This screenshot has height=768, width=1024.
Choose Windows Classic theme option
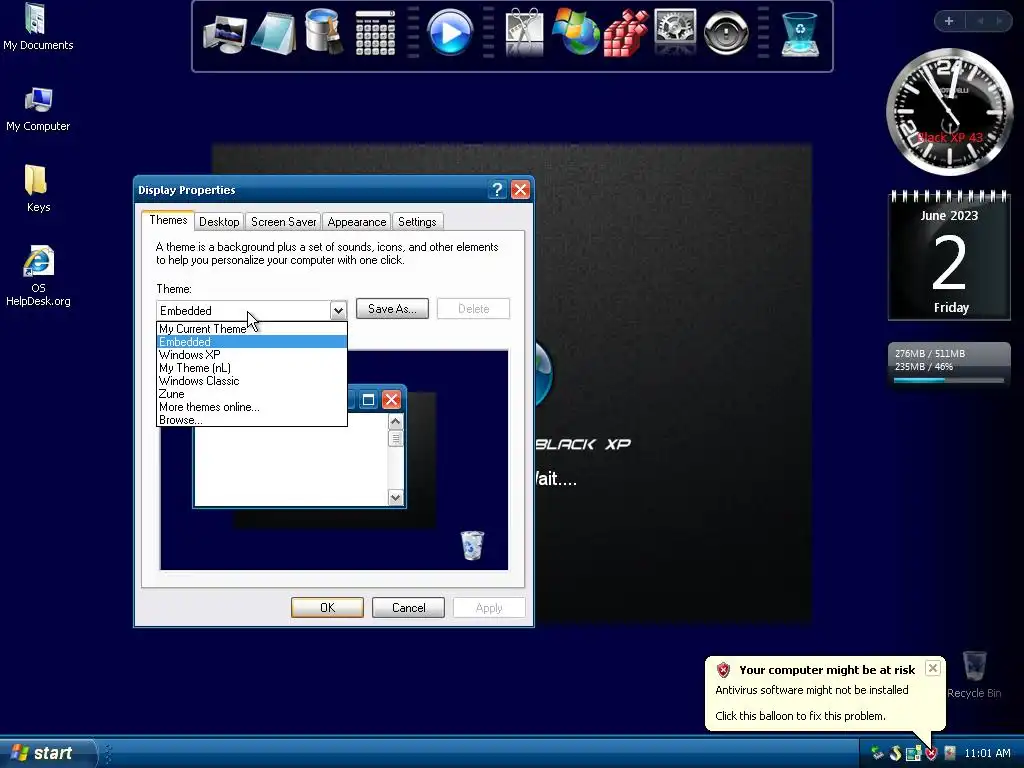251,381
